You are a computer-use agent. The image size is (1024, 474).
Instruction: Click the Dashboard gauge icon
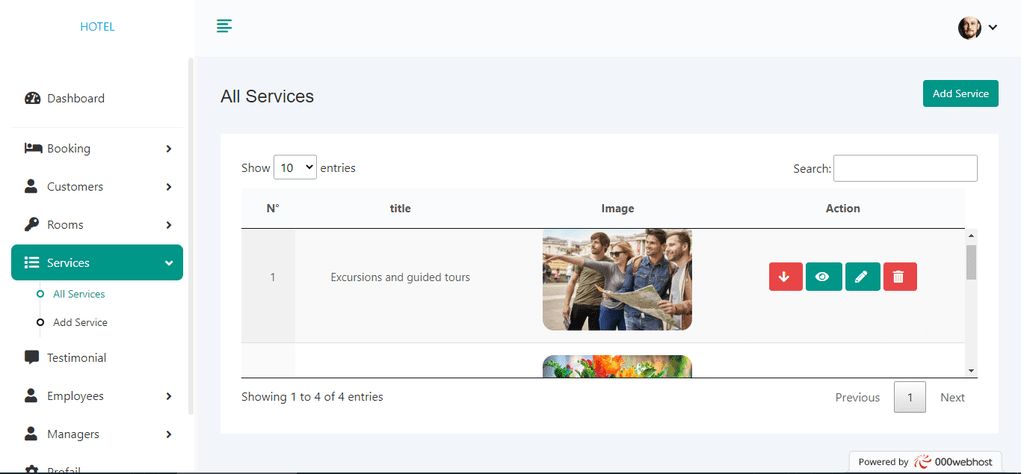tap(32, 99)
